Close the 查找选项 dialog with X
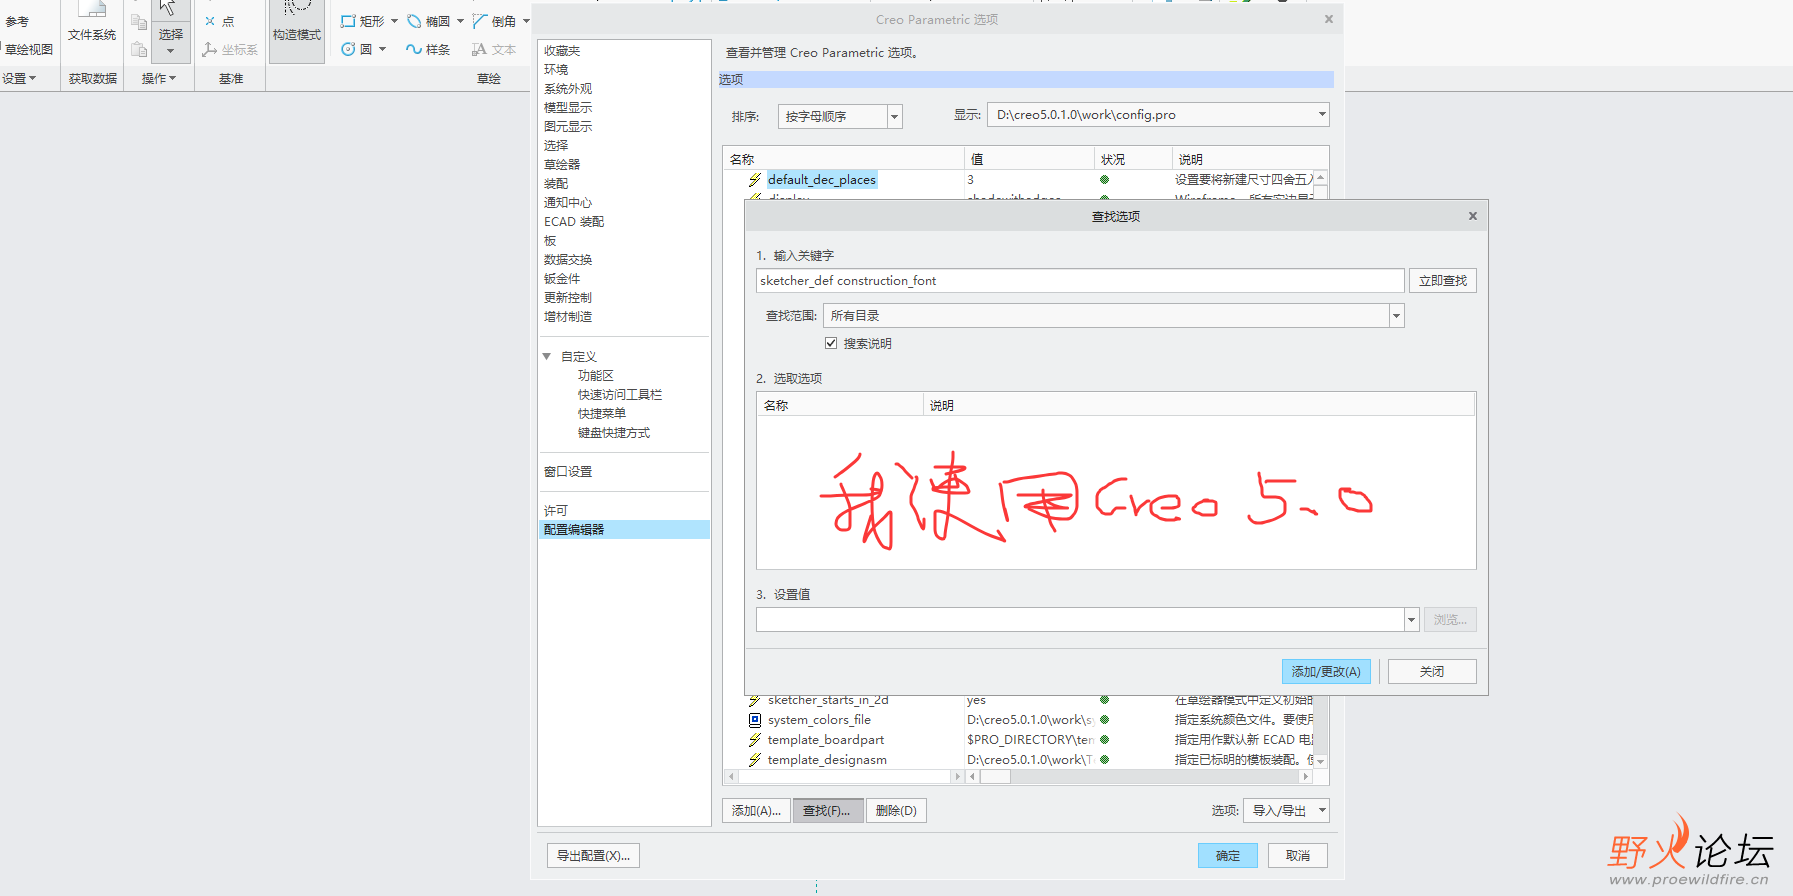 pos(1472,216)
